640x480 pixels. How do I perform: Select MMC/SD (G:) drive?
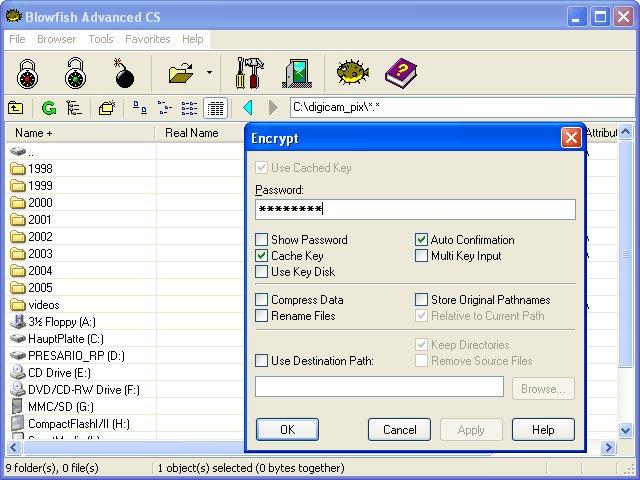coord(52,407)
